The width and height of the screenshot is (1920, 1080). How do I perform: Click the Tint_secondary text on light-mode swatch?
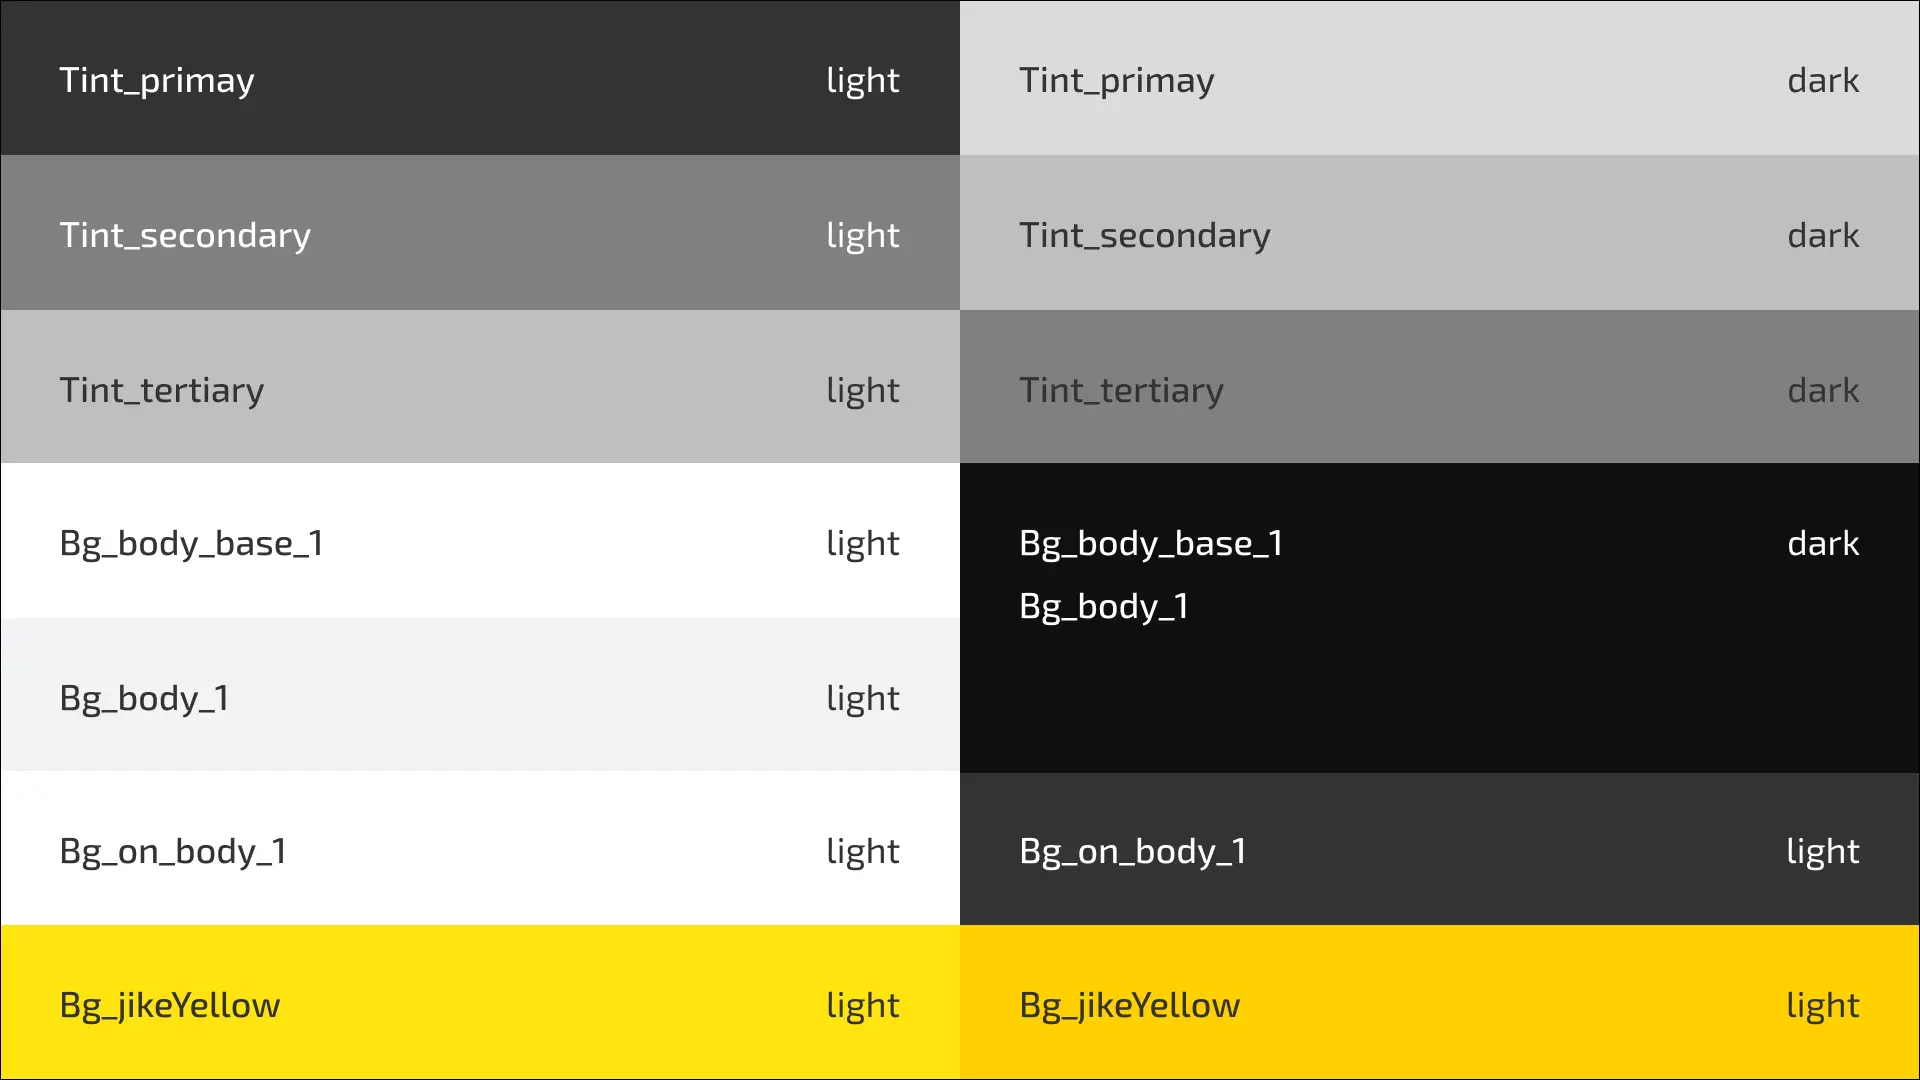pos(185,235)
